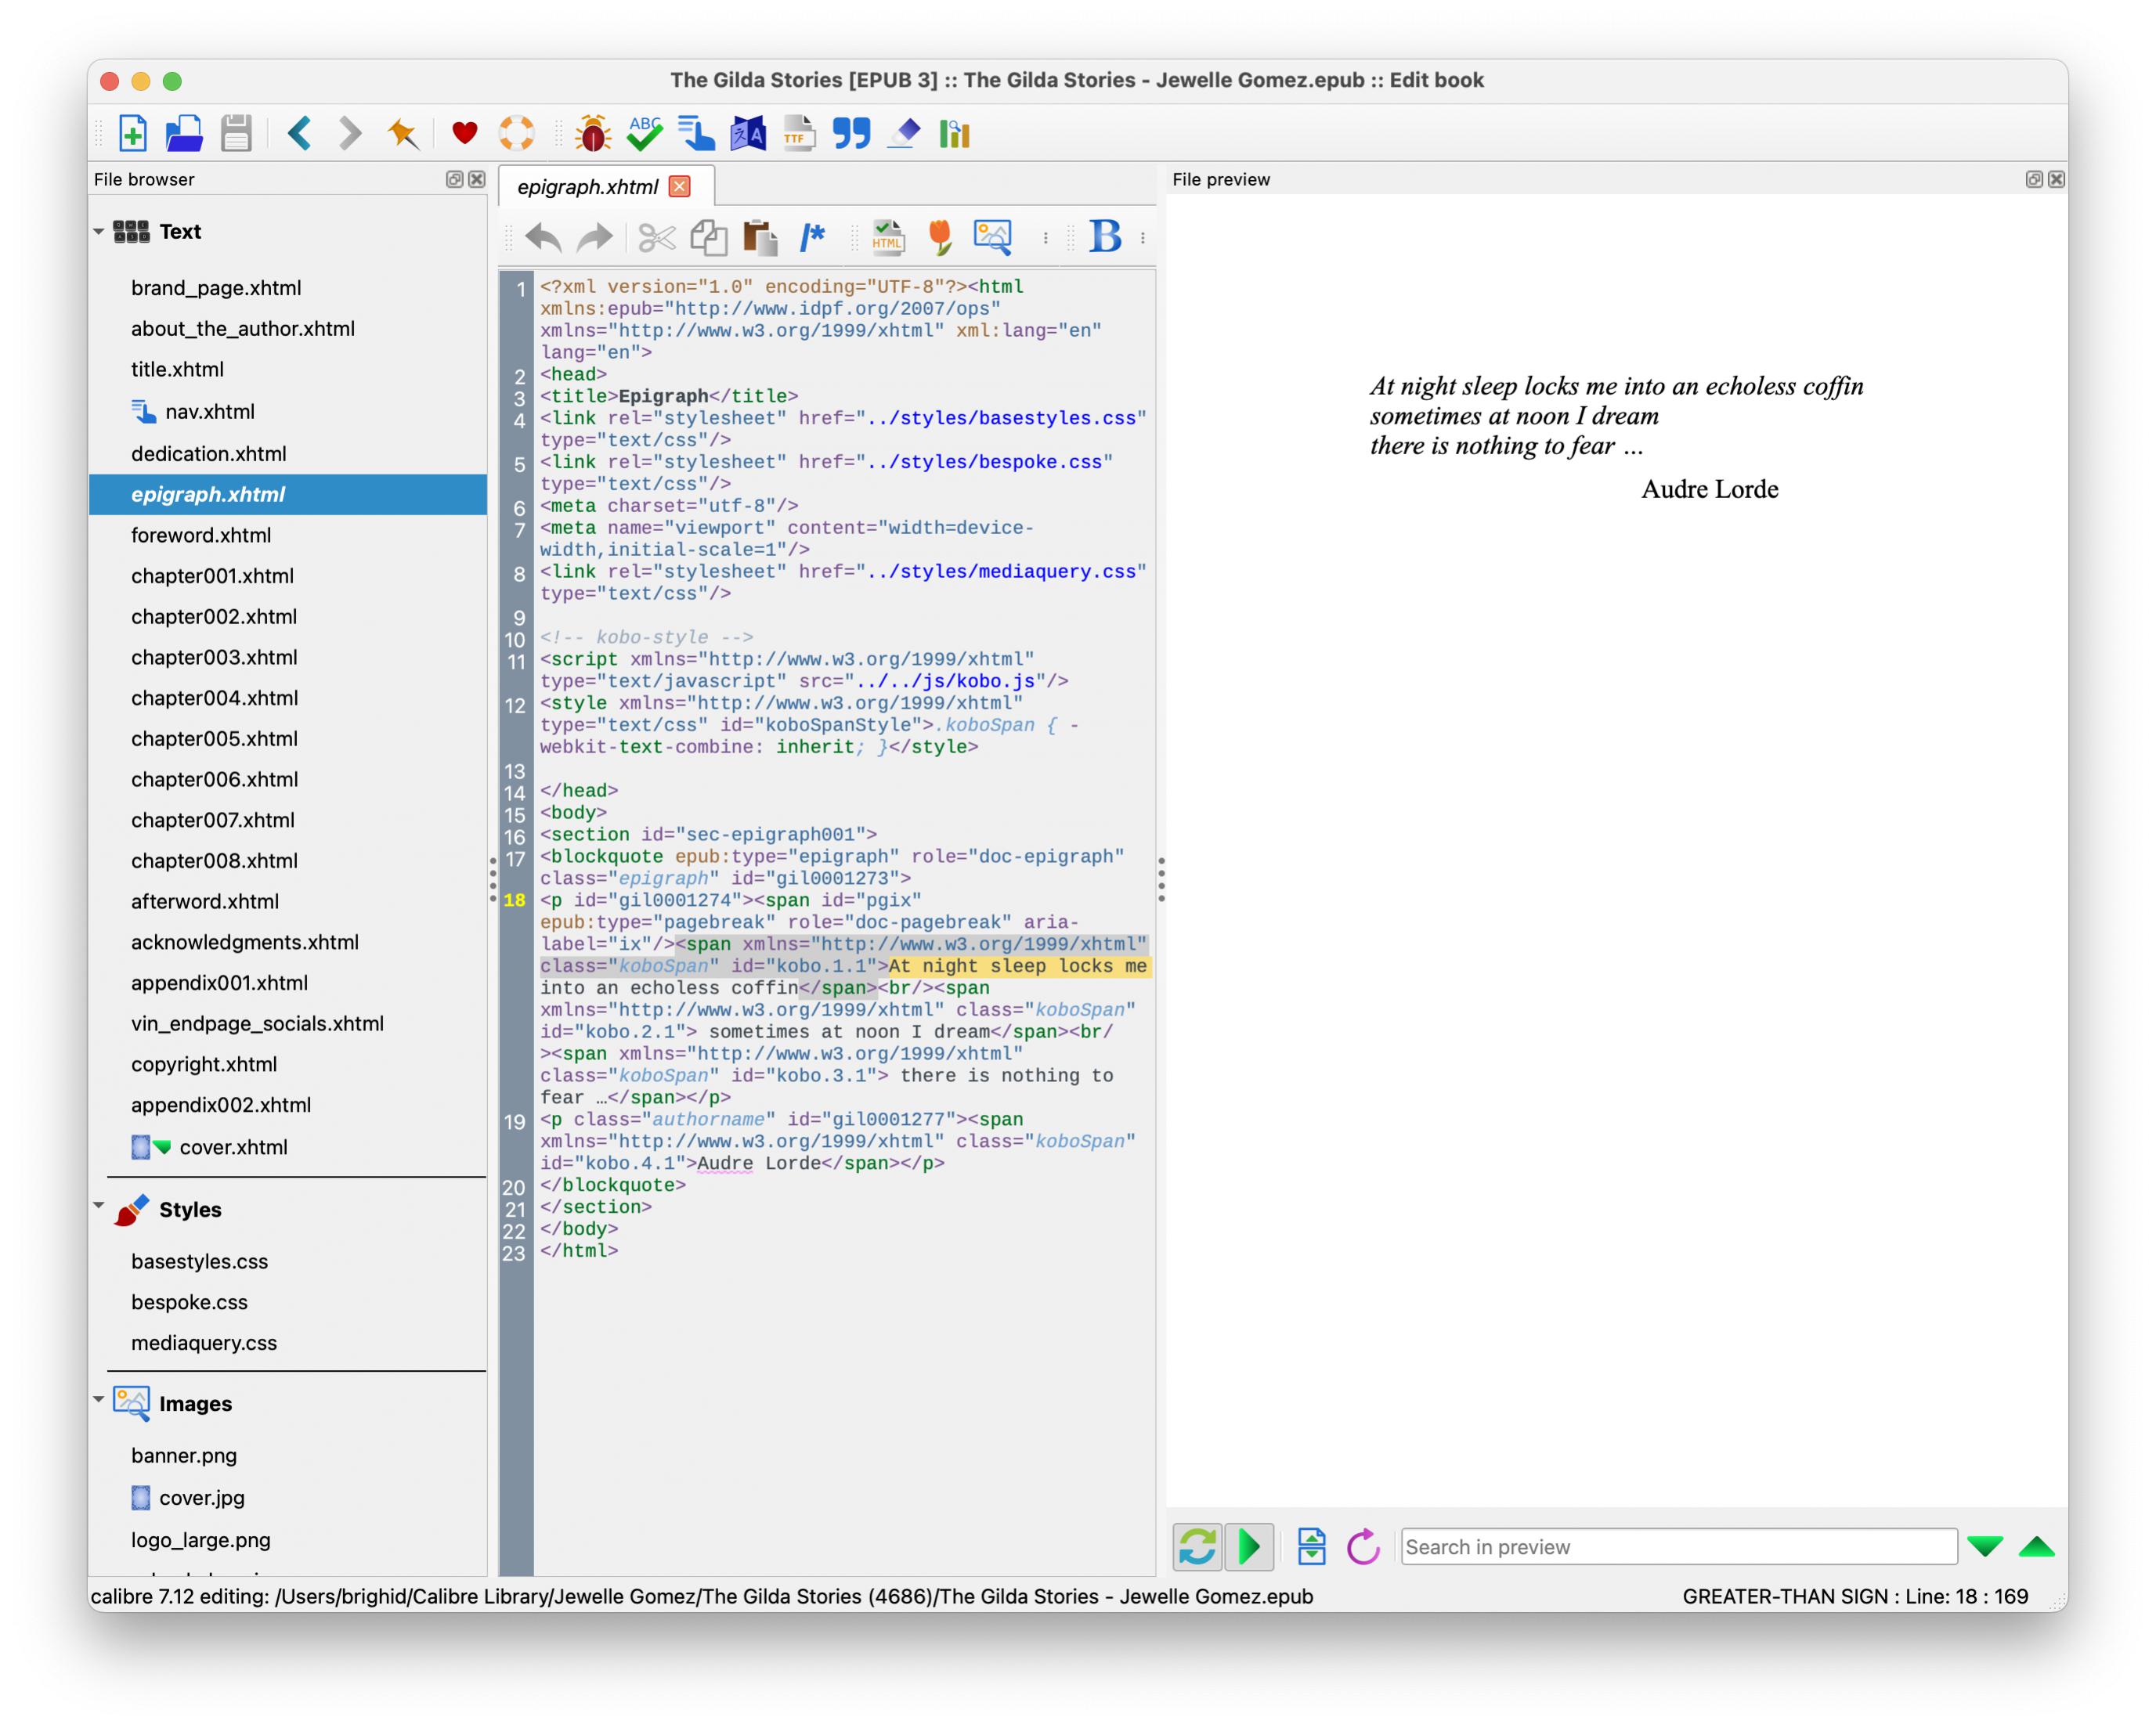Click the color tulip icon
Screen dimensions: 2156x1728
coord(939,237)
